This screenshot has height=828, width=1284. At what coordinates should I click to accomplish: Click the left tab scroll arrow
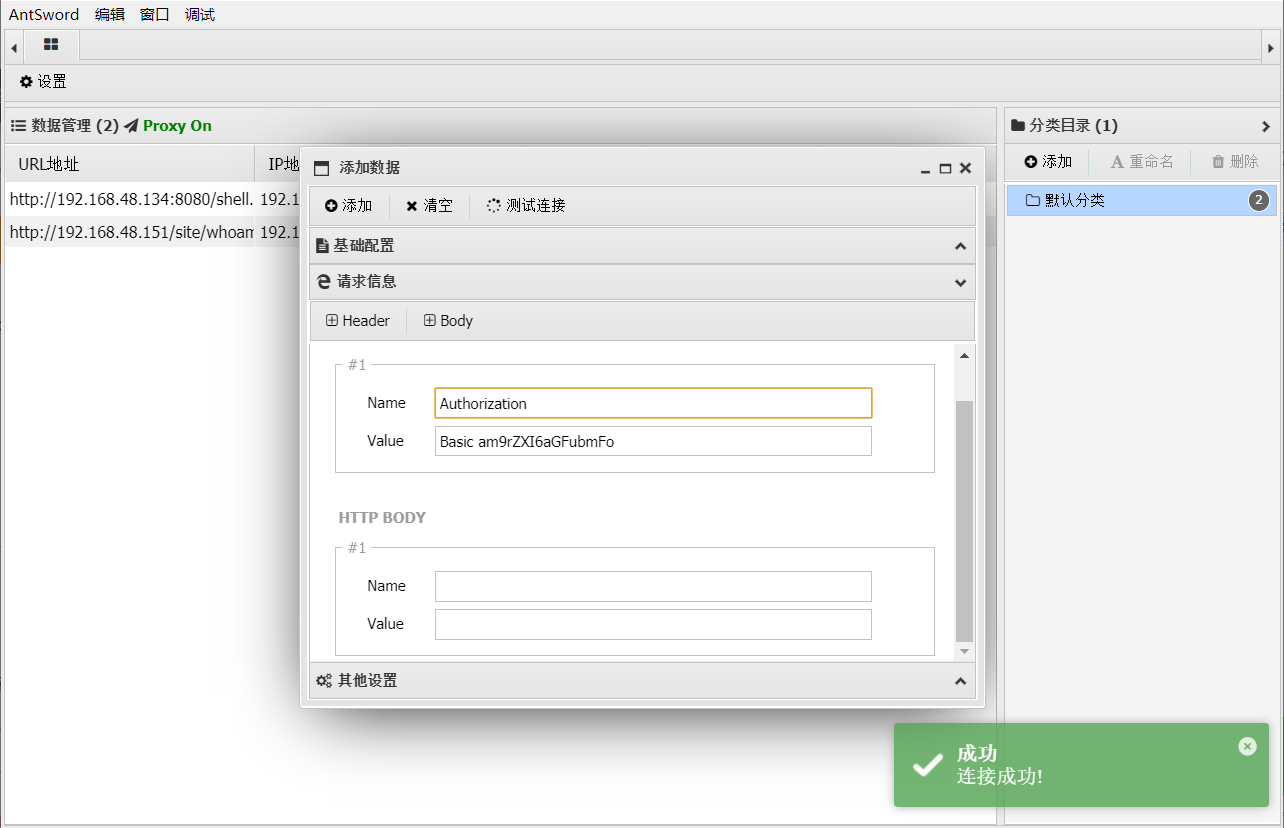14,47
